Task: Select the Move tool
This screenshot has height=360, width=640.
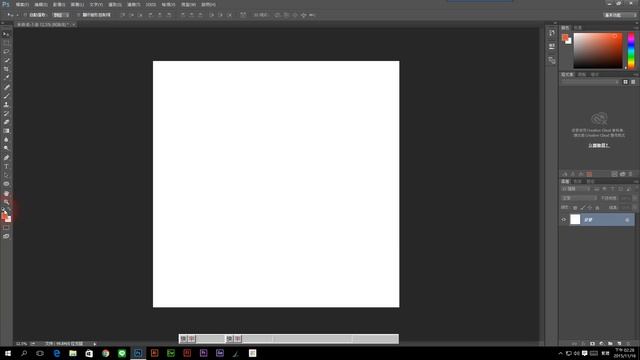Action: pos(6,34)
